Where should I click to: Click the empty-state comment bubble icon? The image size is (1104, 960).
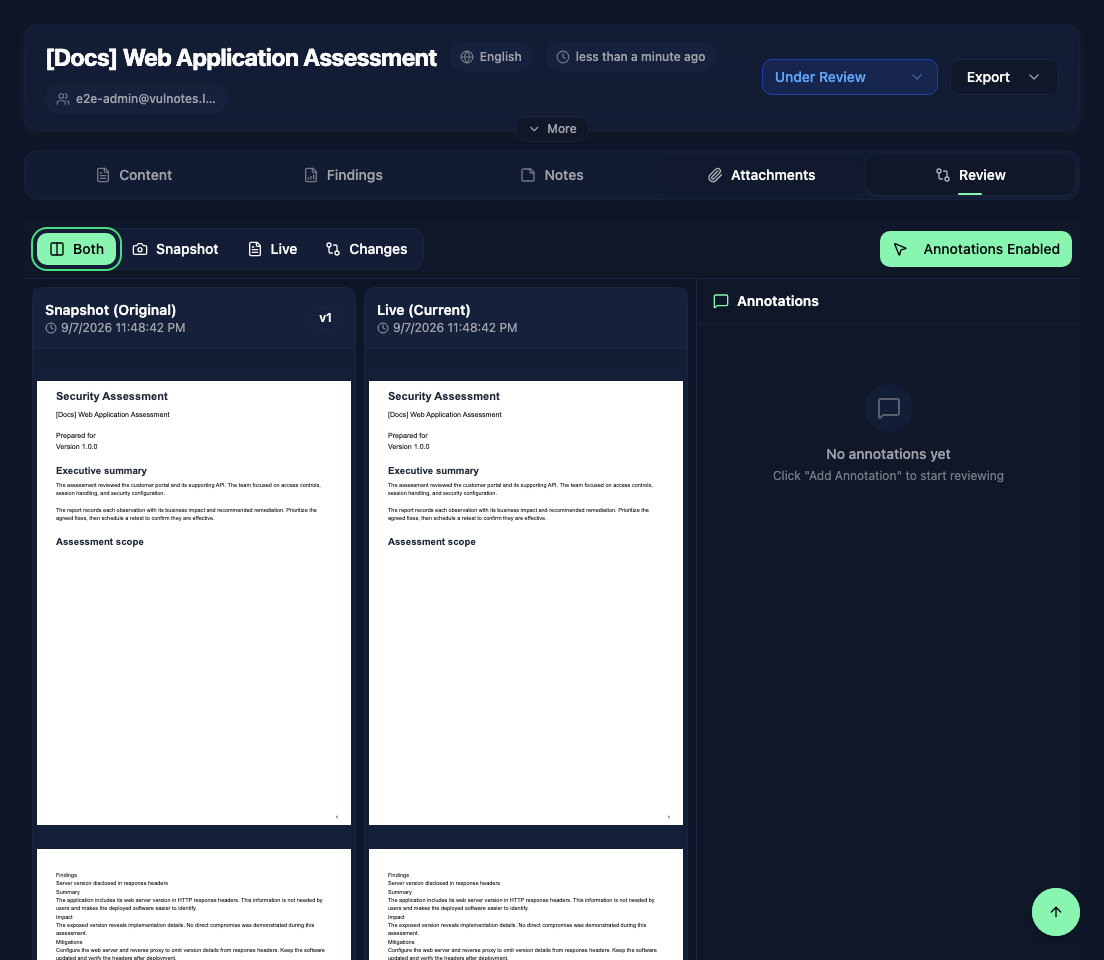(x=889, y=408)
